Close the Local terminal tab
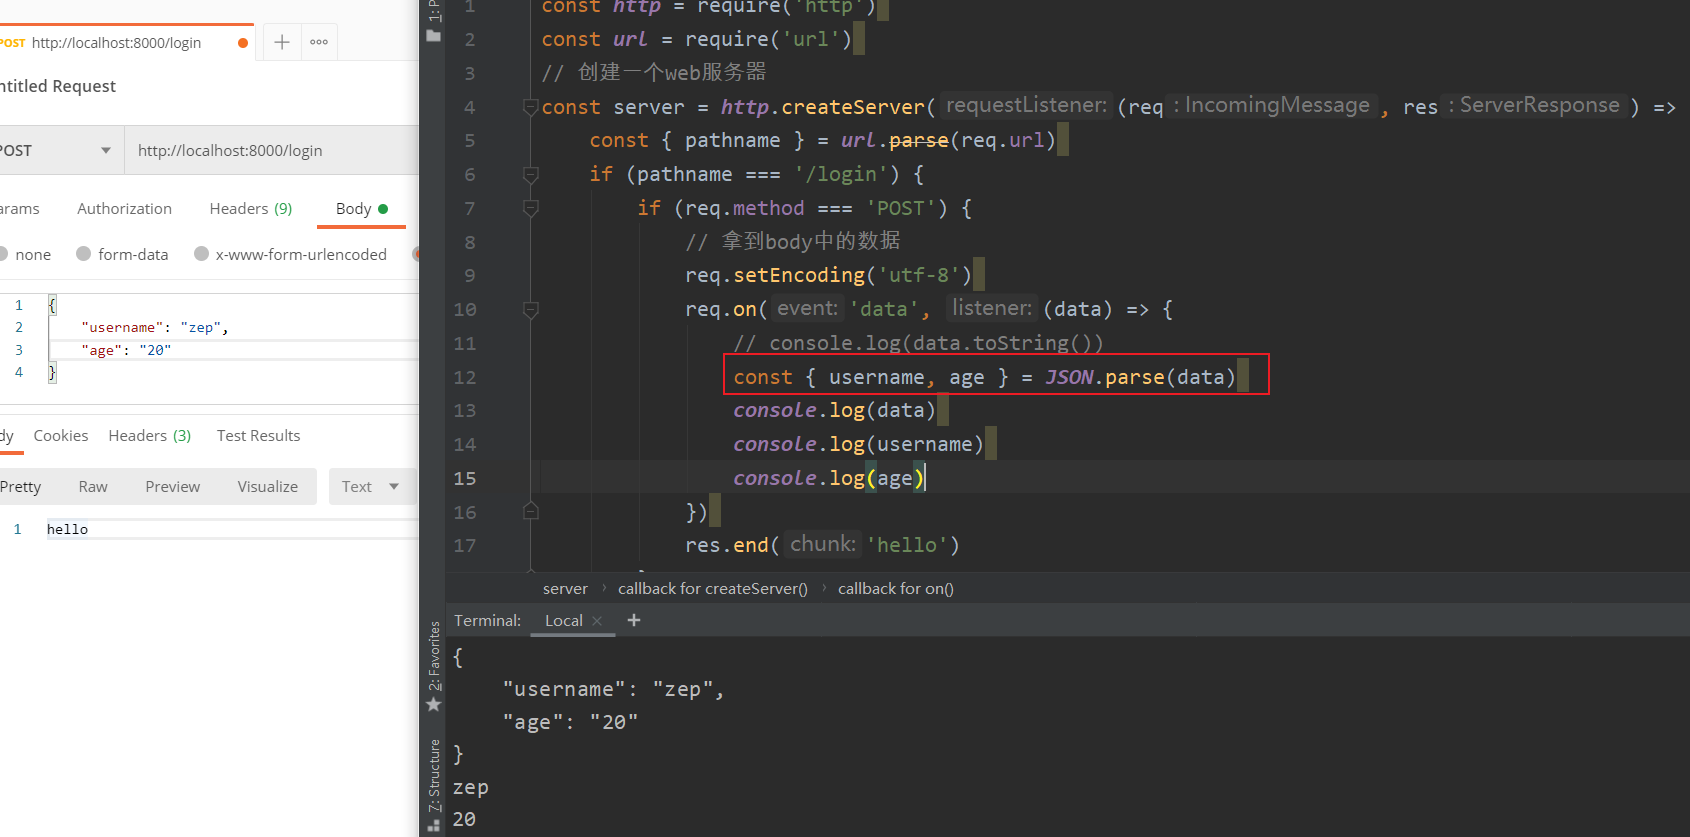1690x837 pixels. click(x=597, y=621)
